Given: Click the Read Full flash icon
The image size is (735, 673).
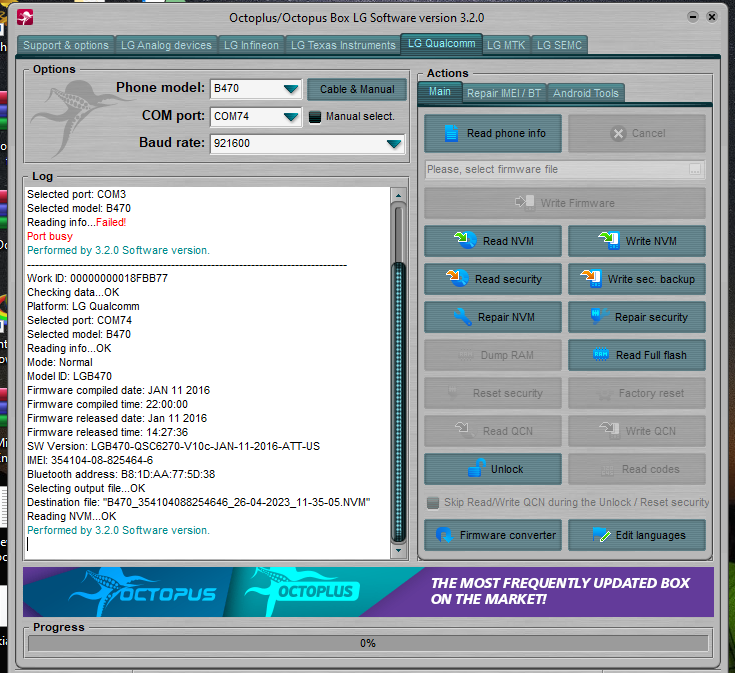Looking at the screenshot, I should click(601, 355).
